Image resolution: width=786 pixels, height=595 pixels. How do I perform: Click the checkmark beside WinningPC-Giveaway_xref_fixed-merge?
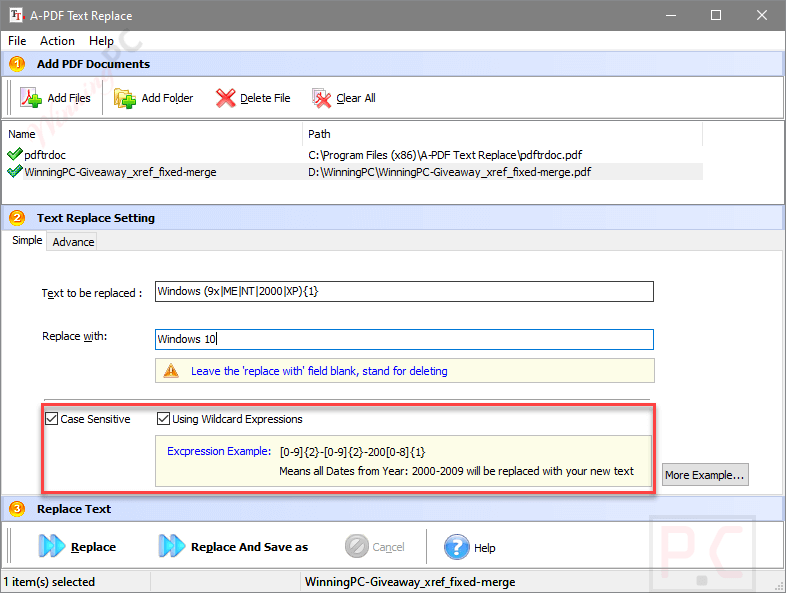[x=15, y=171]
